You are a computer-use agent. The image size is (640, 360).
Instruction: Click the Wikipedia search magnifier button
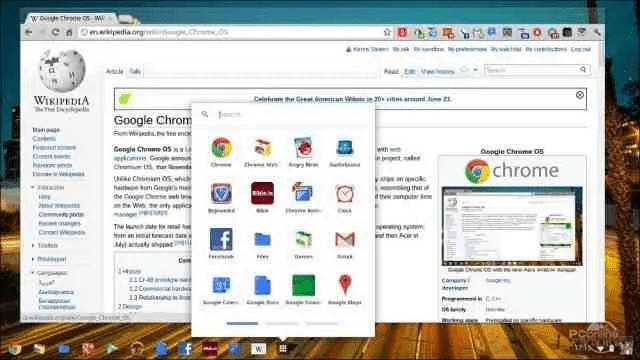[x=583, y=70]
